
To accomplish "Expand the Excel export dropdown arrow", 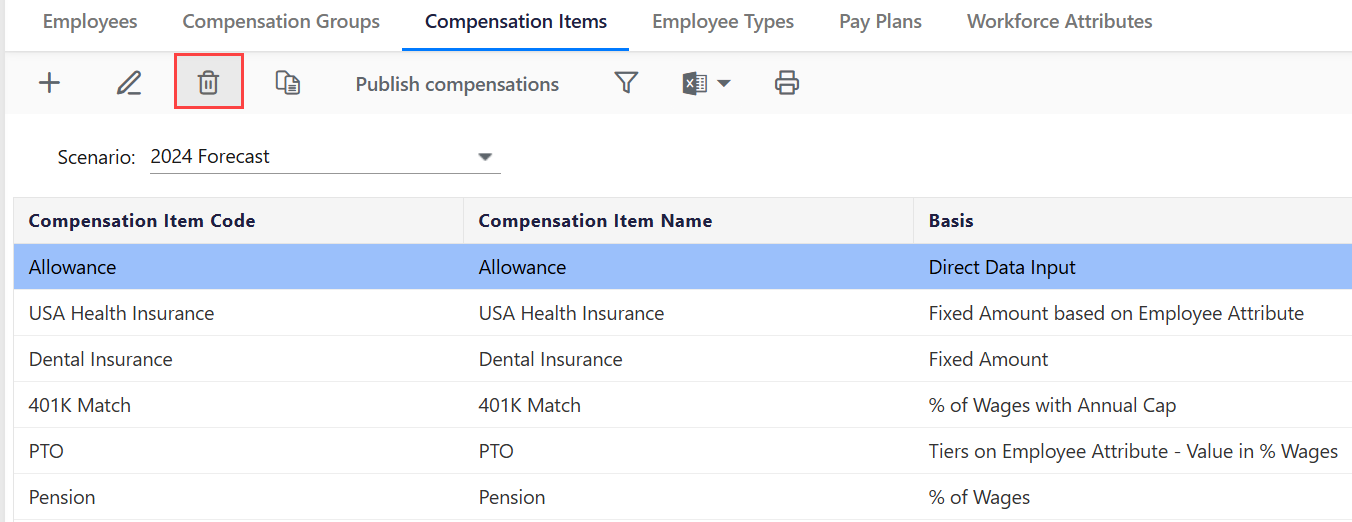I will (723, 84).
